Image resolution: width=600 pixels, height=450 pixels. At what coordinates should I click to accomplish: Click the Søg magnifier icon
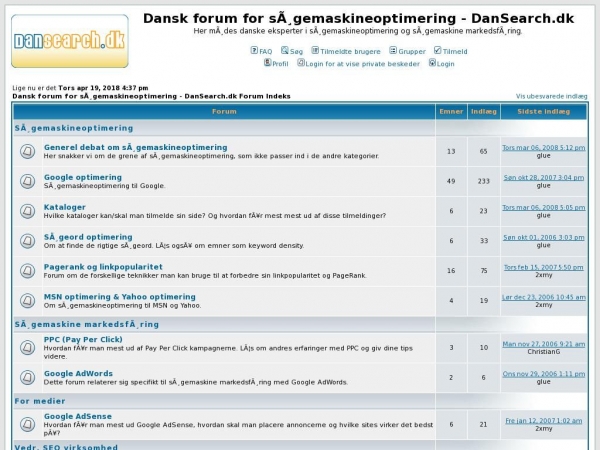pyautogui.click(x=285, y=50)
